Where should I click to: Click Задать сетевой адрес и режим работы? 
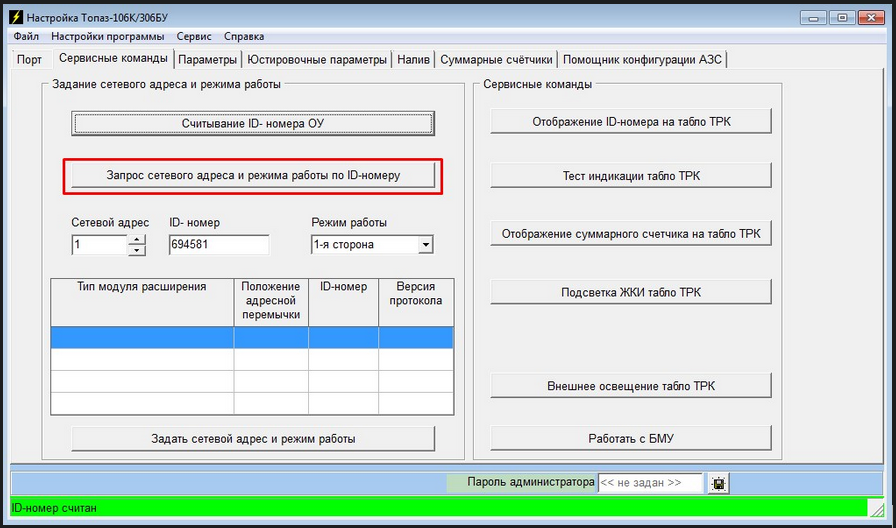coord(253,439)
